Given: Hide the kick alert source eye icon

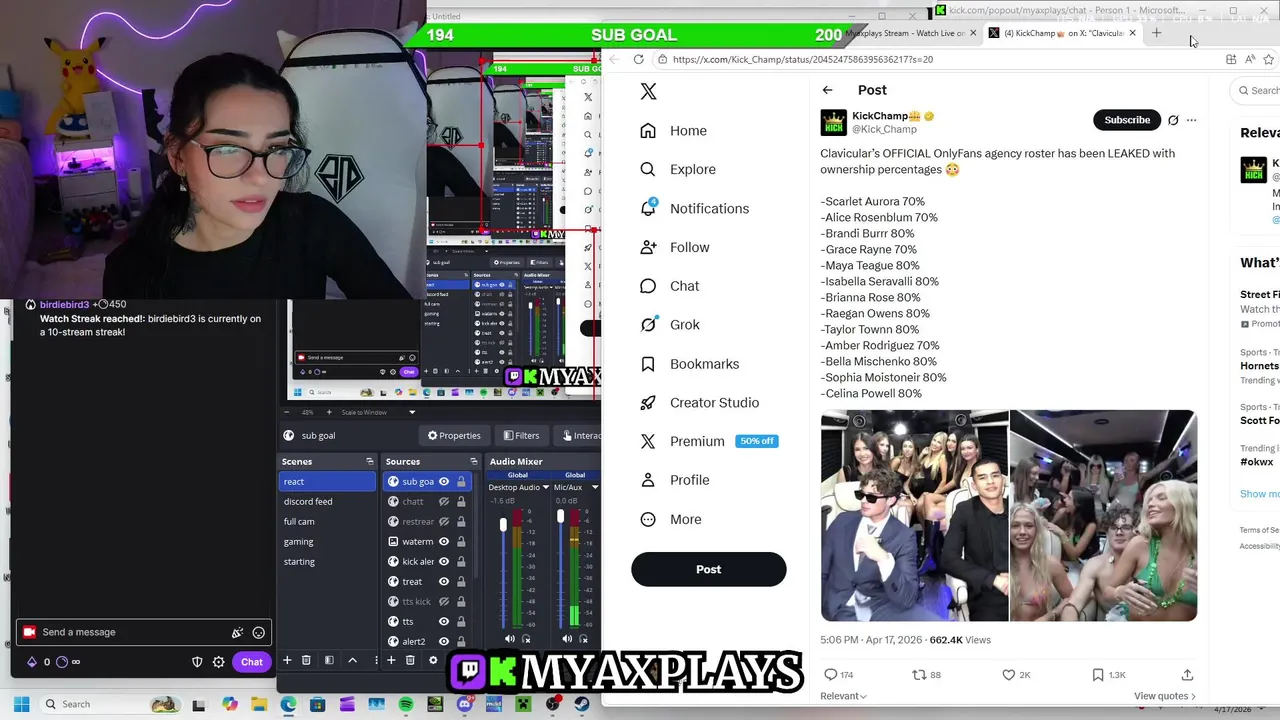Looking at the screenshot, I should pos(444,561).
